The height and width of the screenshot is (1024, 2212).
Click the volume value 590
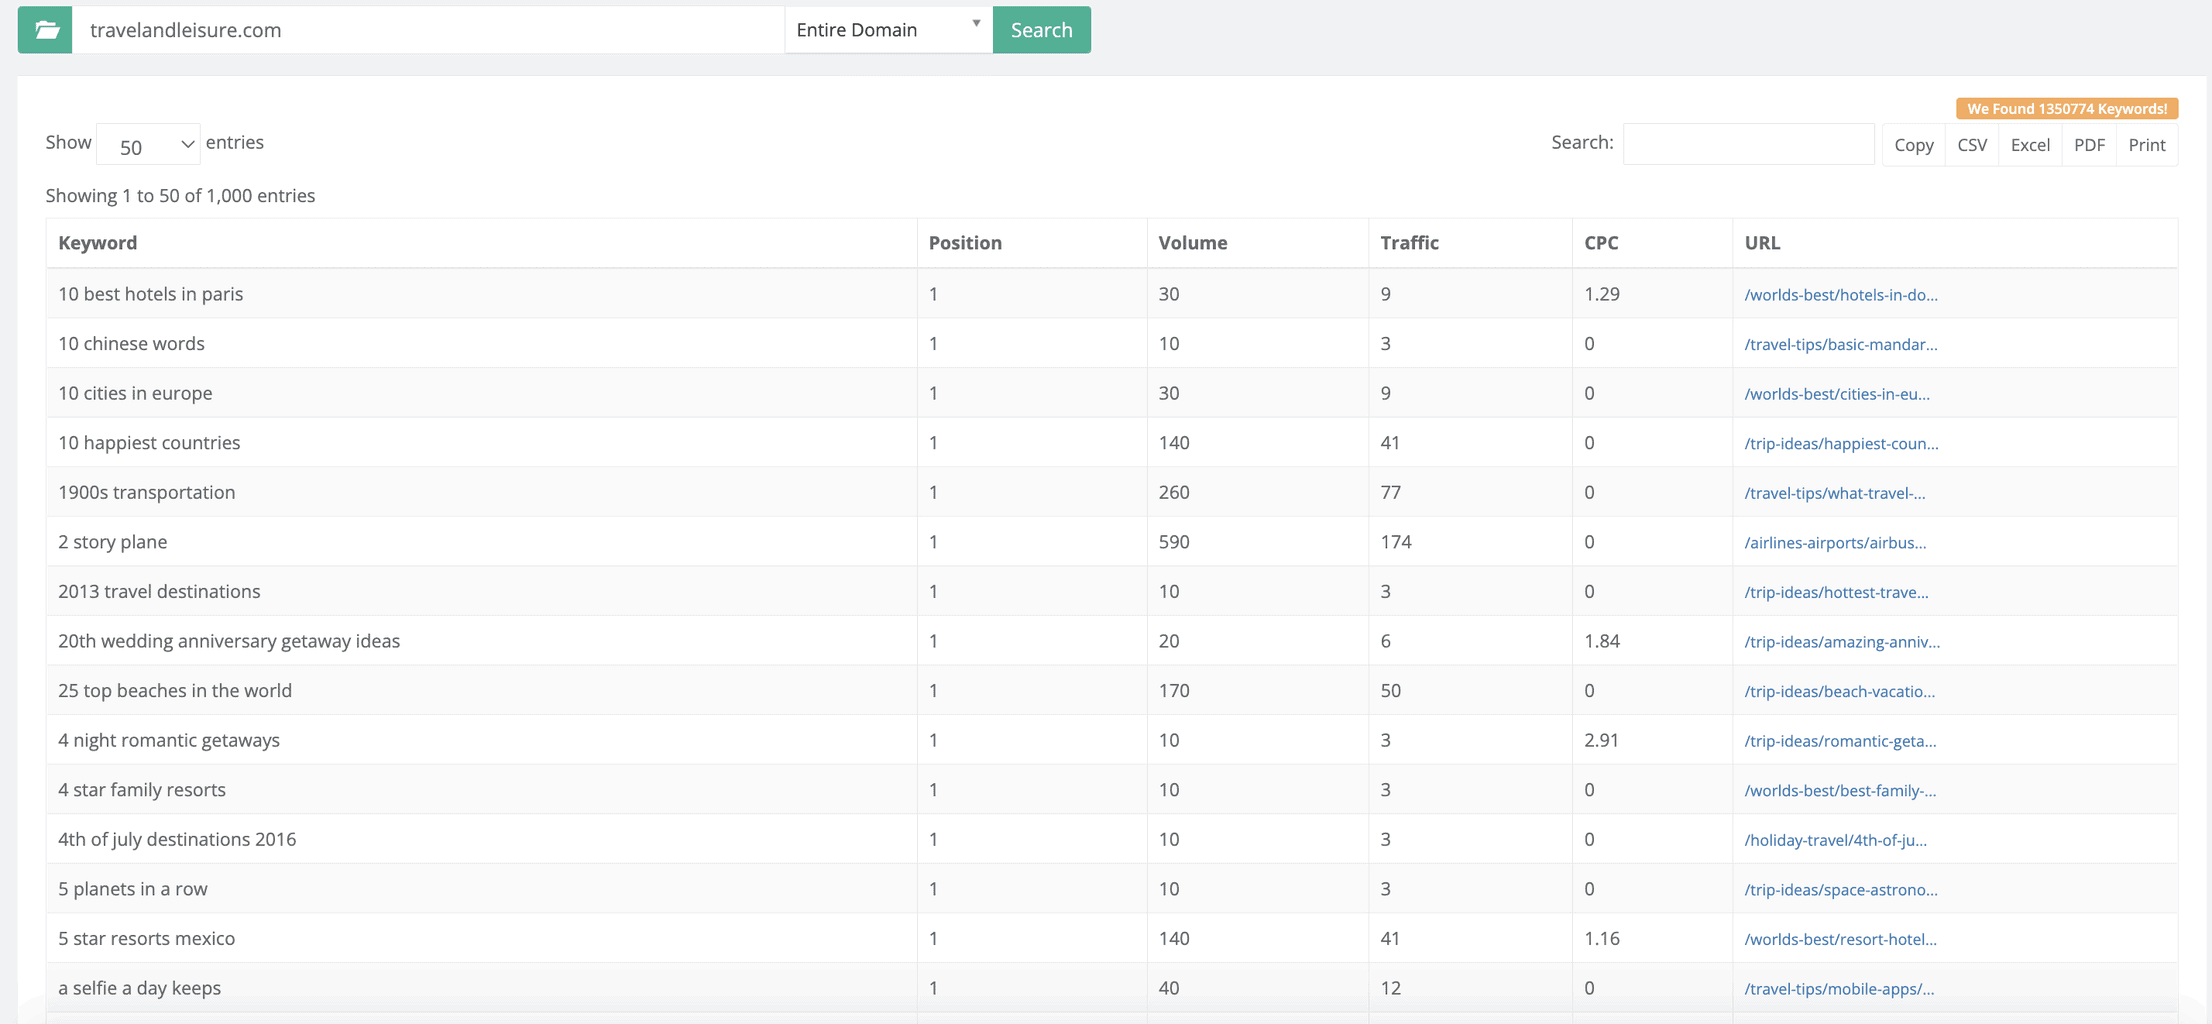[x=1174, y=542]
